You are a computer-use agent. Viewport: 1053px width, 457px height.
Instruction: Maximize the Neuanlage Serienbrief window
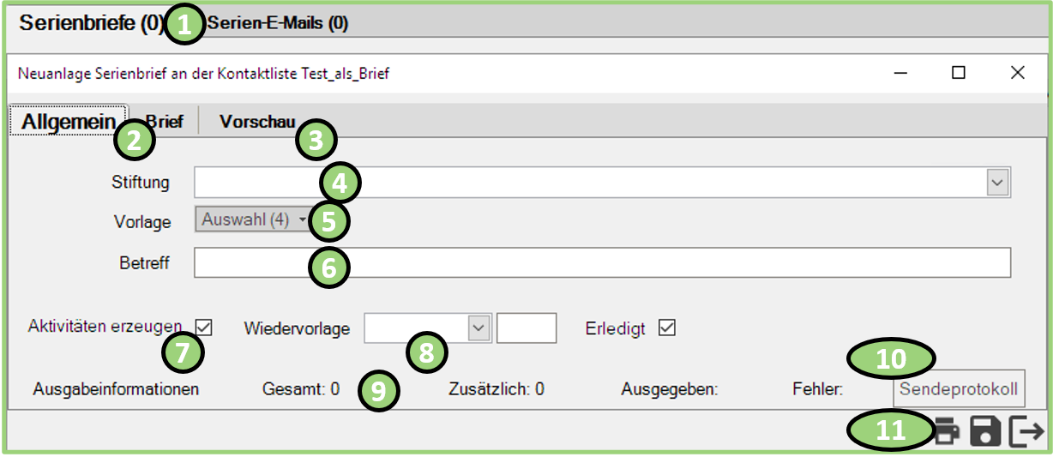(x=958, y=73)
